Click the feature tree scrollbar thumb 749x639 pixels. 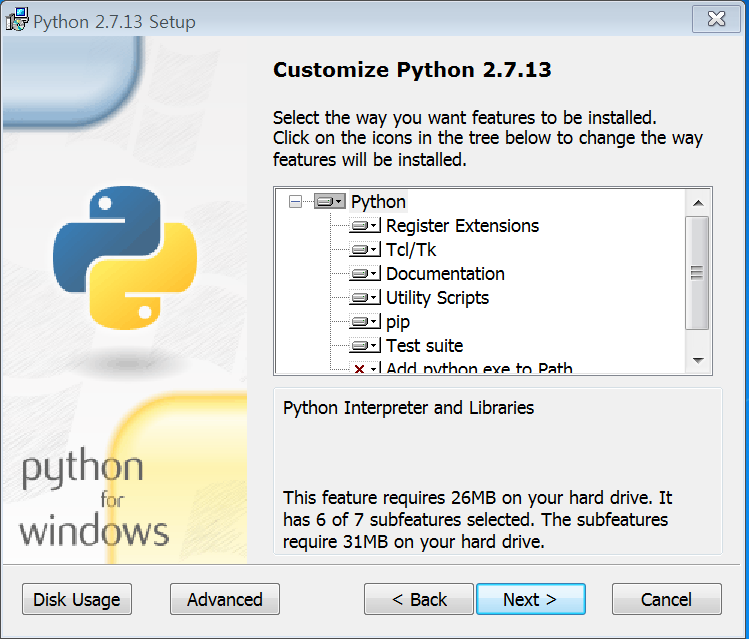coord(697,273)
